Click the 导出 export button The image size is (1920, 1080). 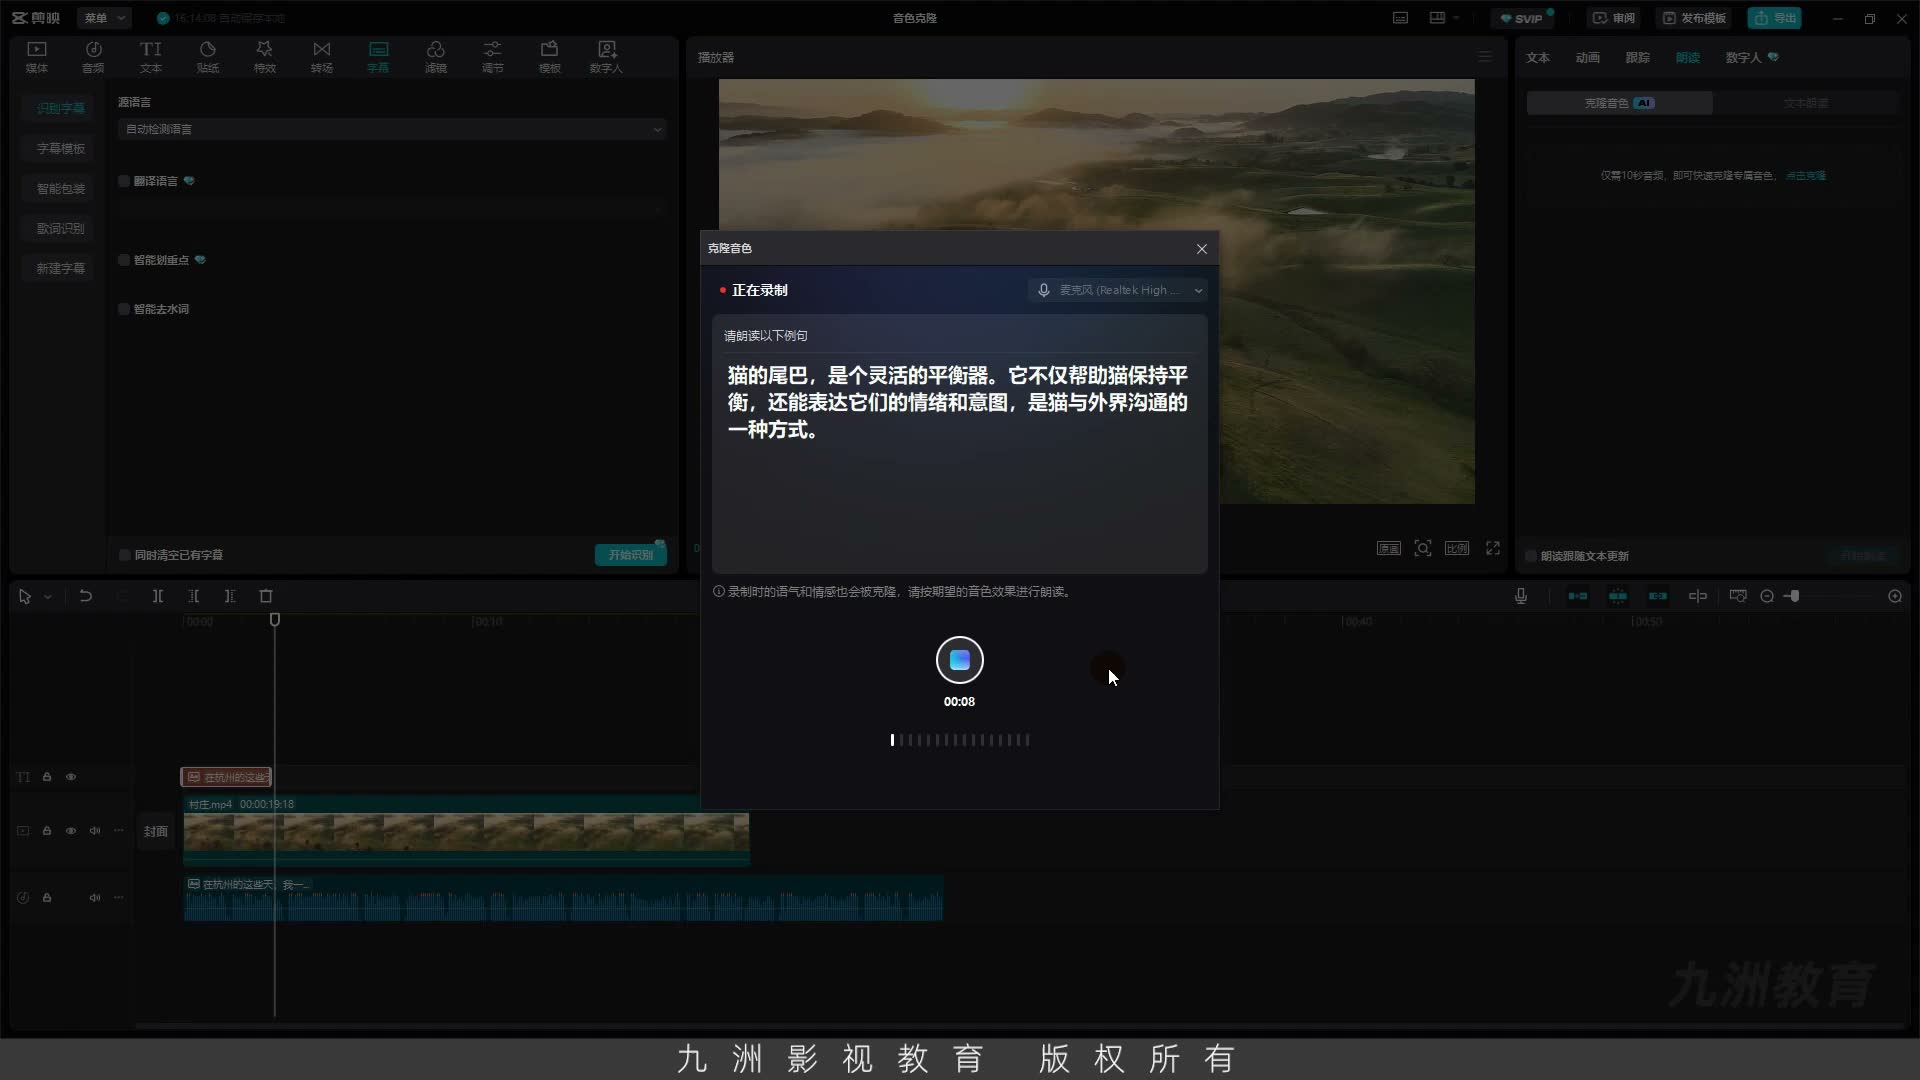1775,18
